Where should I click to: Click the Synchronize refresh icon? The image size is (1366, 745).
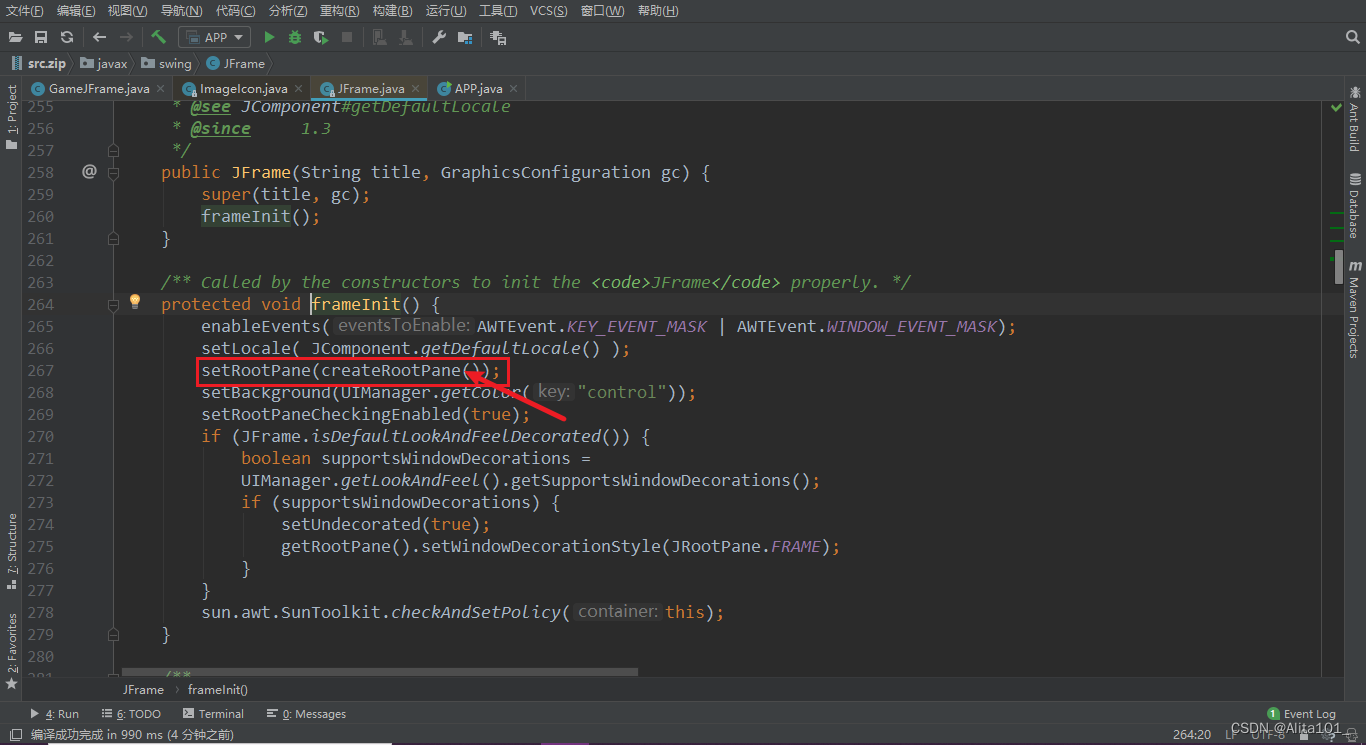coord(67,37)
